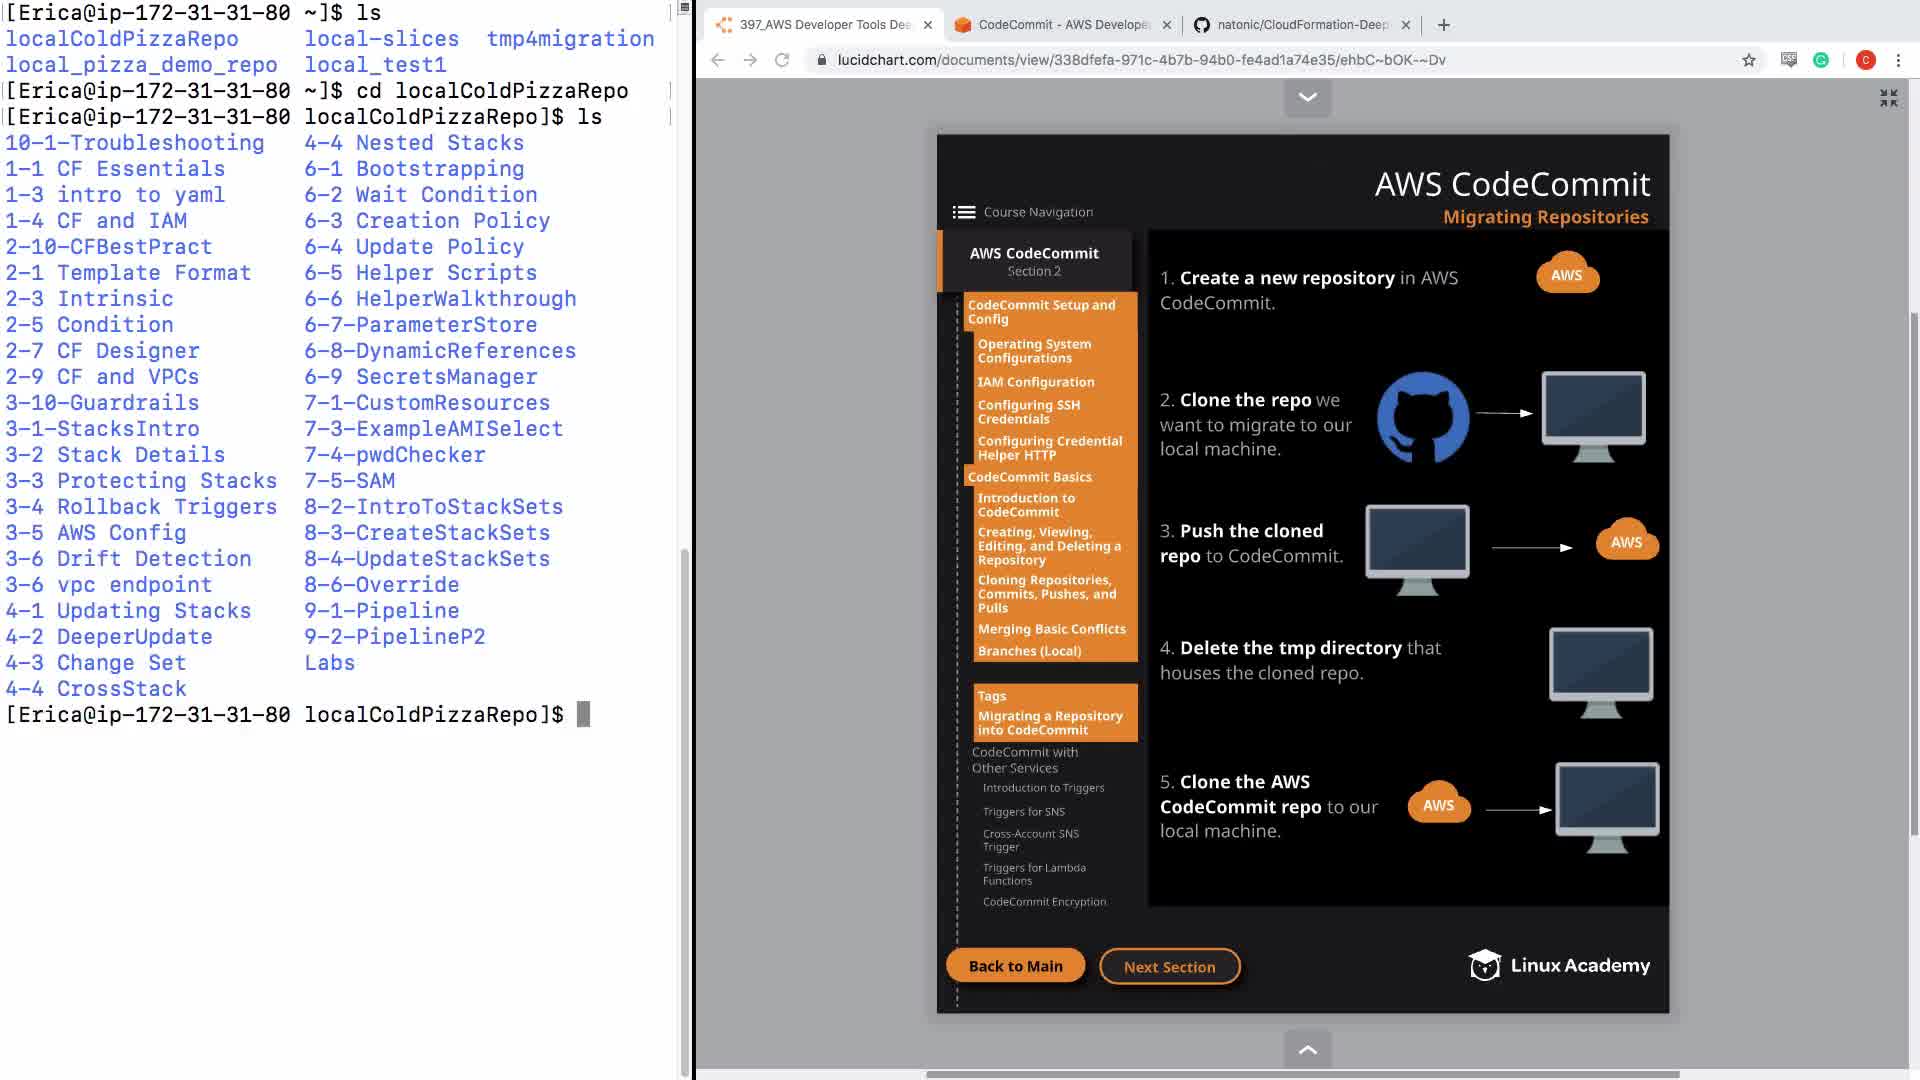Reload the Lucidchart page
The width and height of the screenshot is (1920, 1080).
(x=782, y=60)
